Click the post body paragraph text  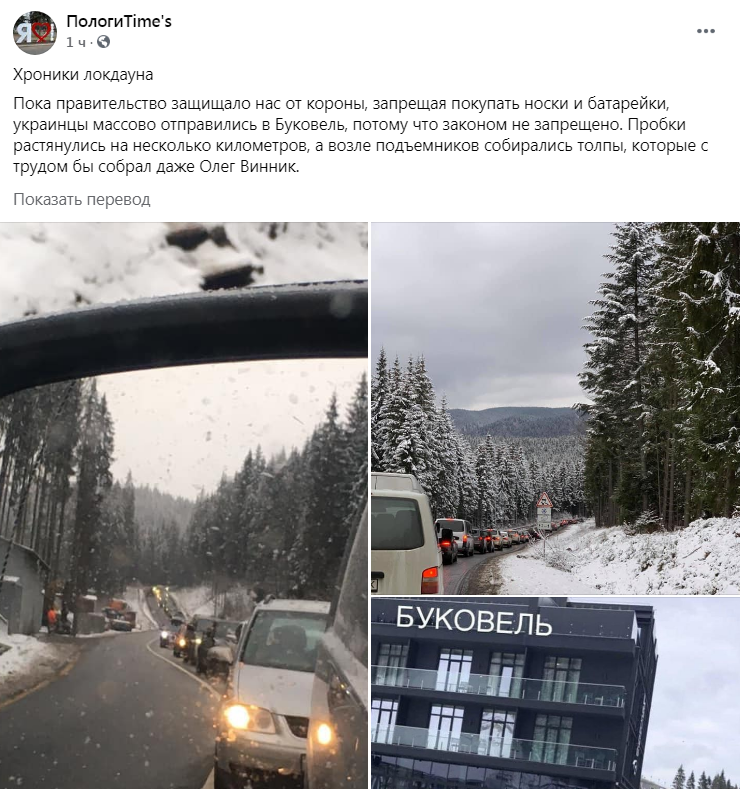tap(361, 135)
